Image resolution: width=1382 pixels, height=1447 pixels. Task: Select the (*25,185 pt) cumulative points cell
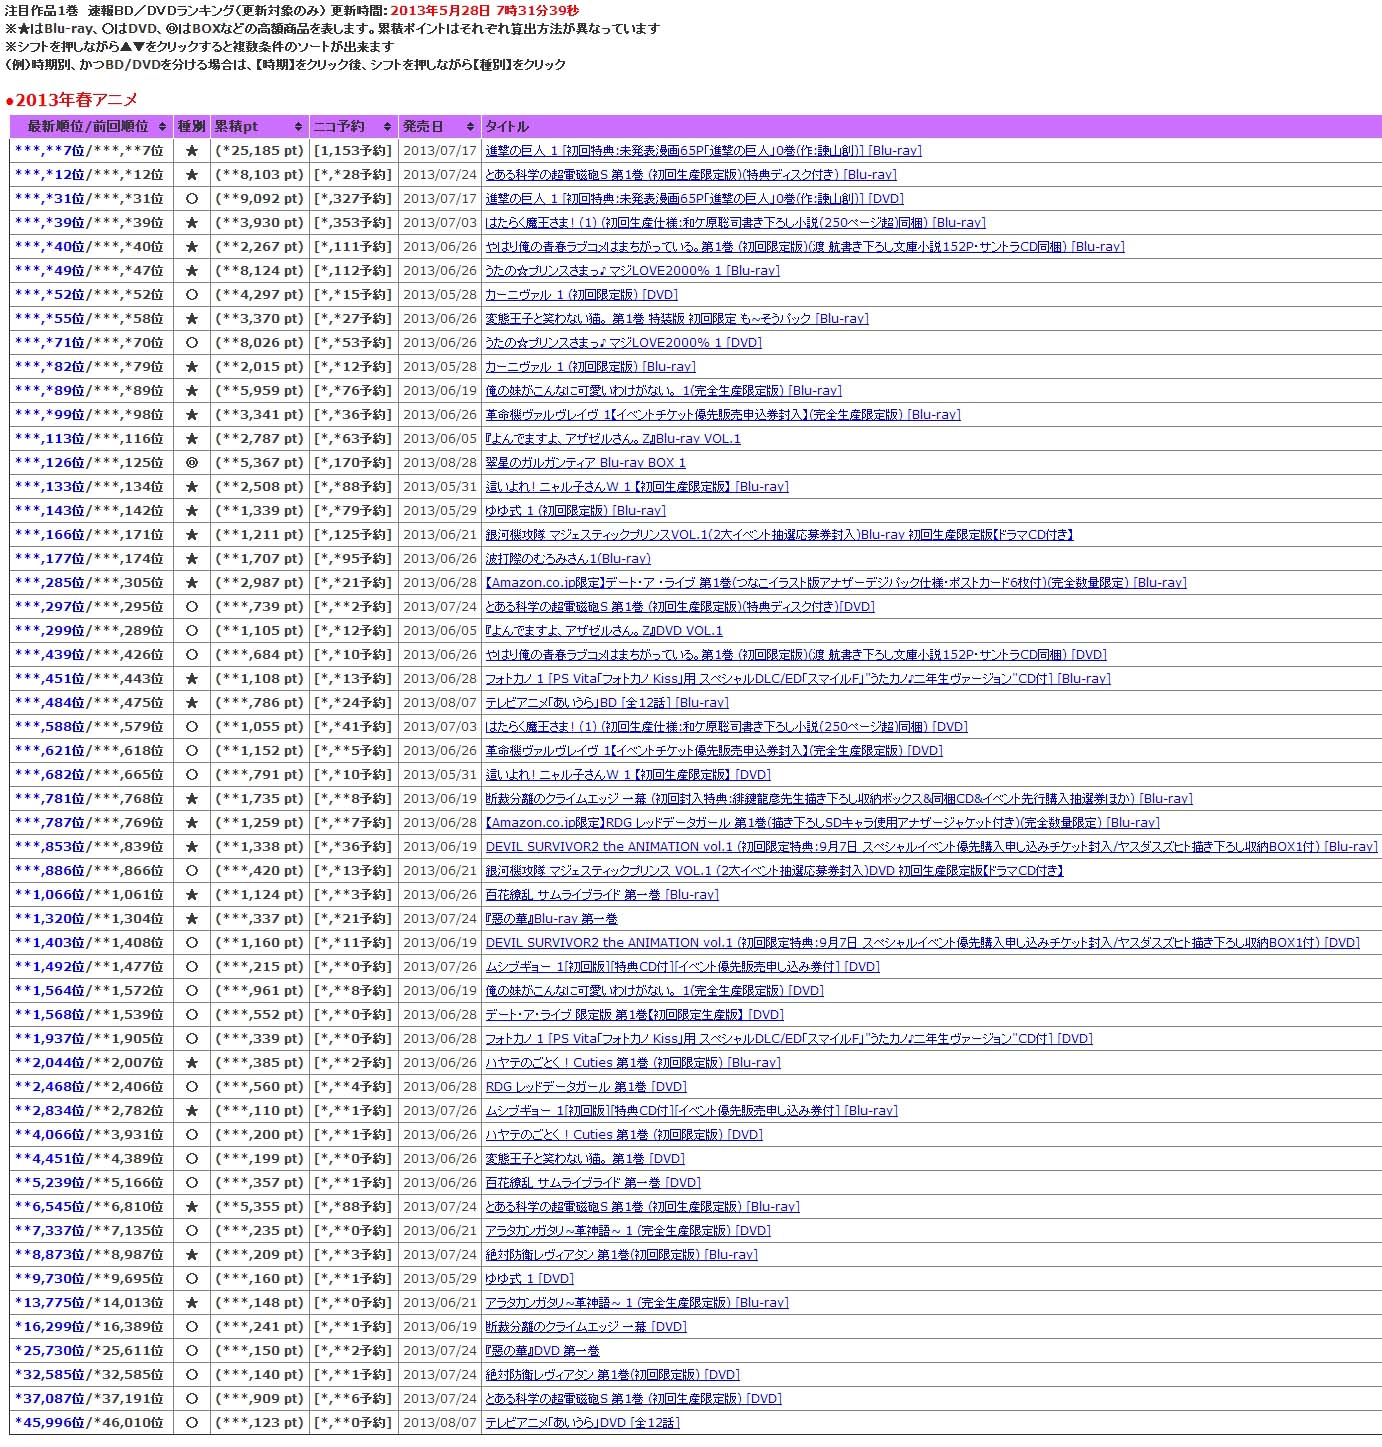coord(259,151)
